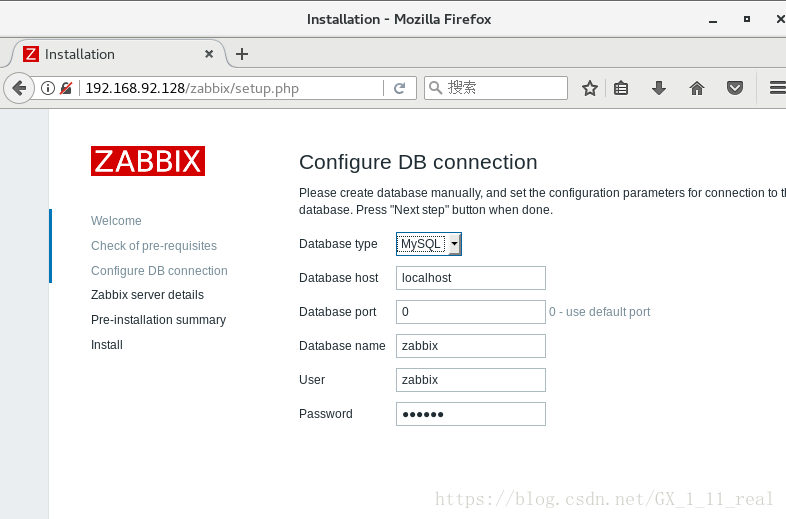Select Welcome step in sidebar

[116, 221]
